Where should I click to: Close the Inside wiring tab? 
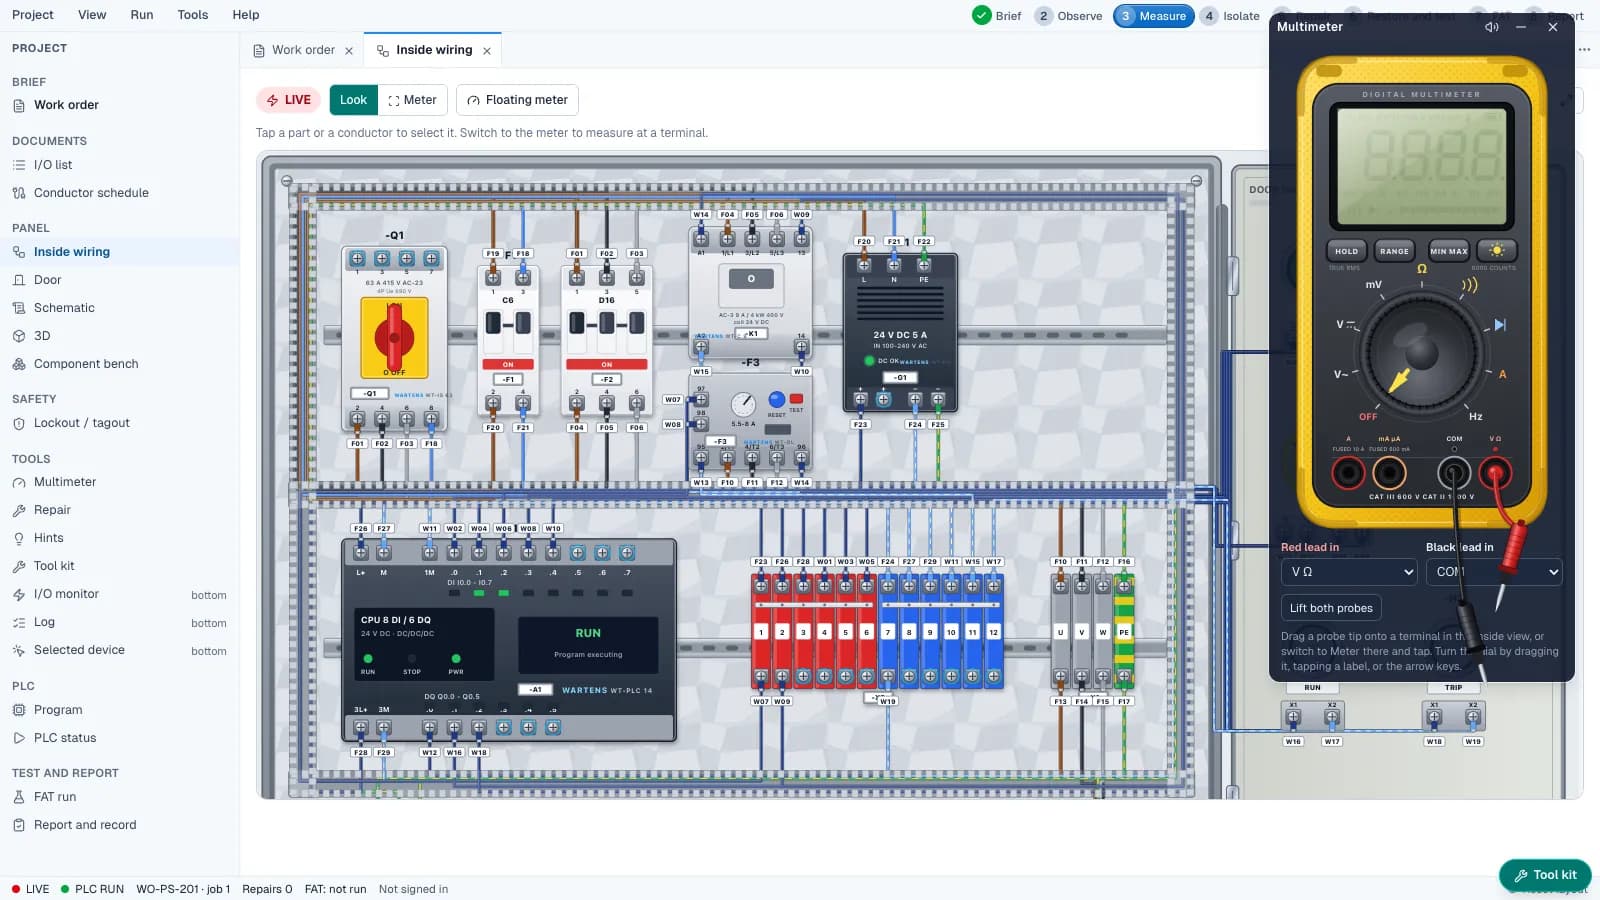[x=487, y=51]
